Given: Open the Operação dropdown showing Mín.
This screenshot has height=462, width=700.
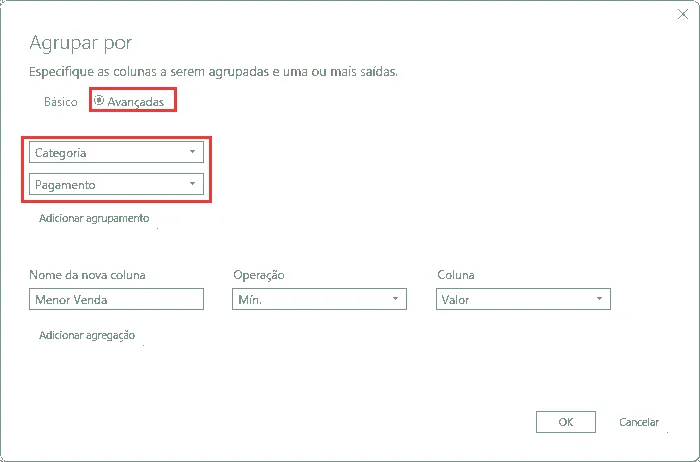Looking at the screenshot, I should pos(319,299).
